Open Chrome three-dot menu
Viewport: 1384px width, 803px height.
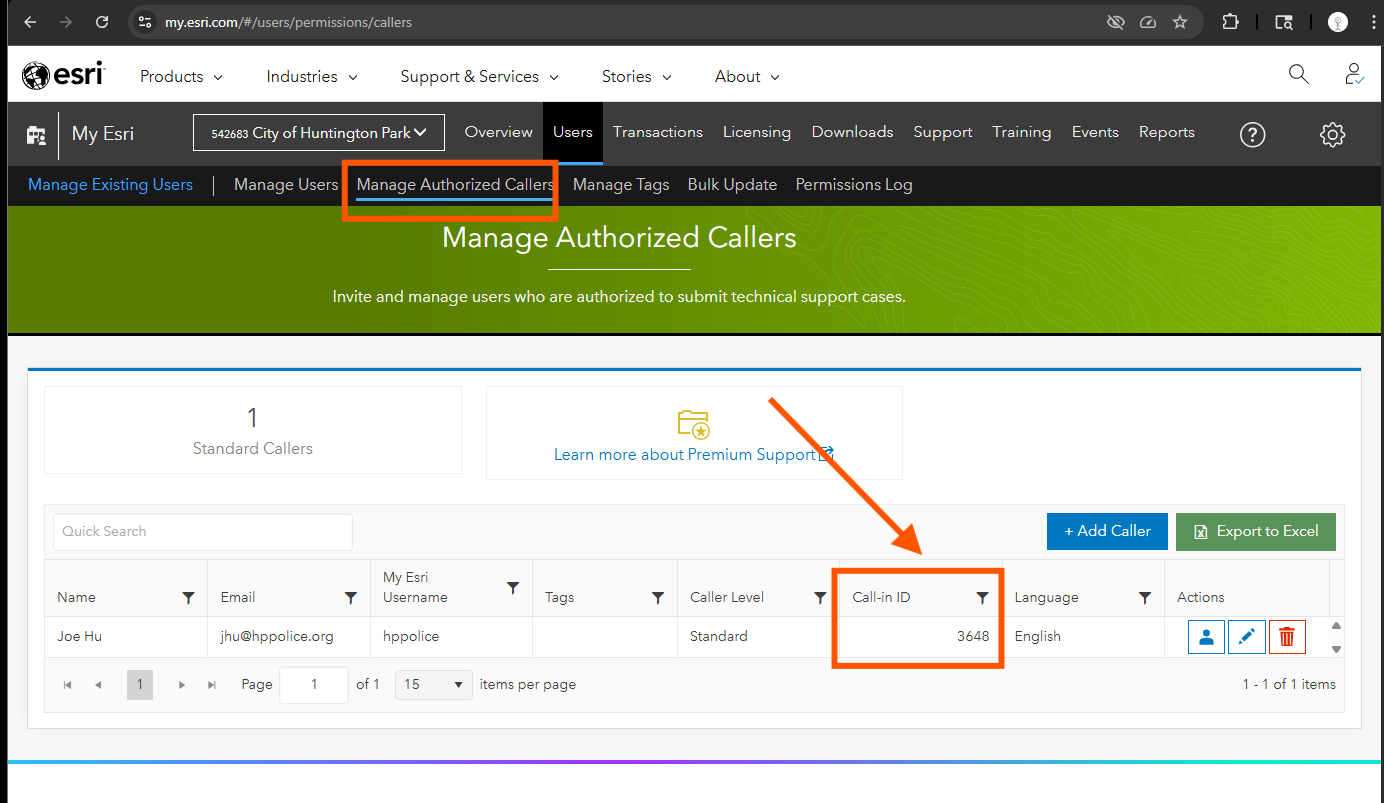tap(1373, 22)
